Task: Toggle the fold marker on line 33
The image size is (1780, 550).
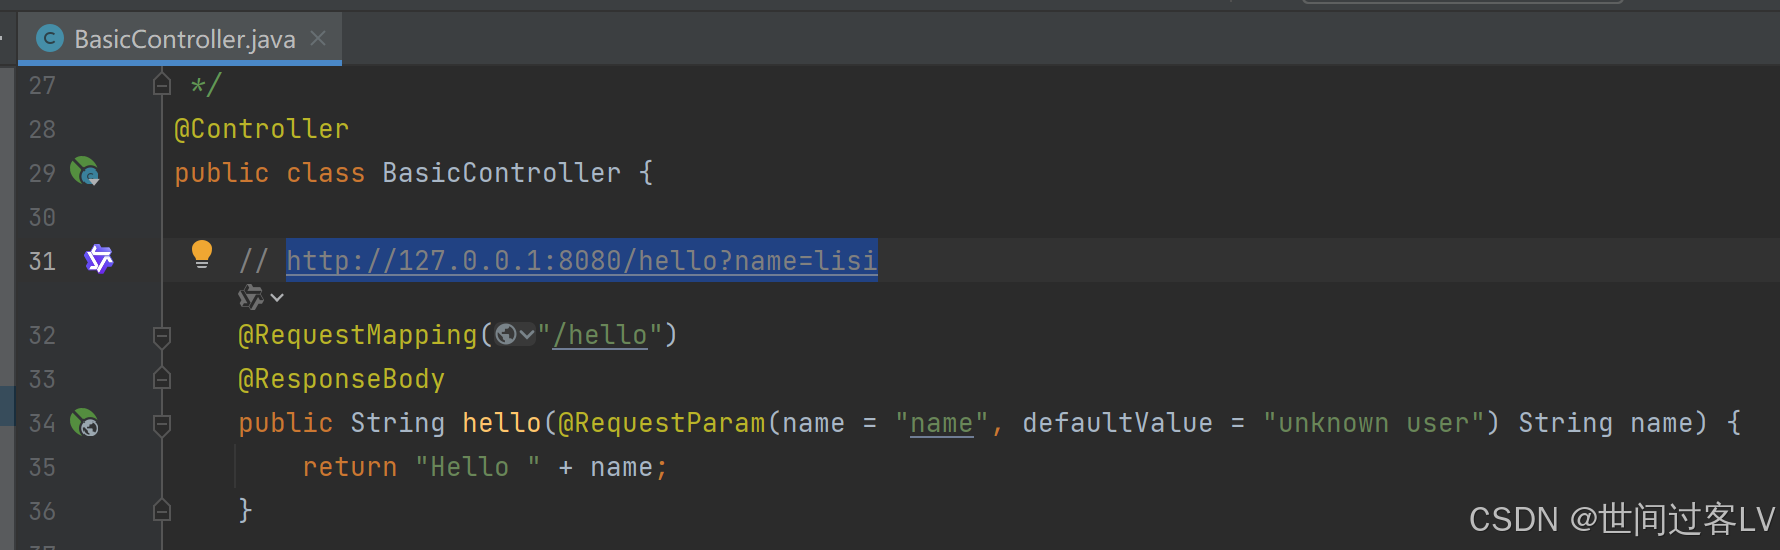Action: 162,379
